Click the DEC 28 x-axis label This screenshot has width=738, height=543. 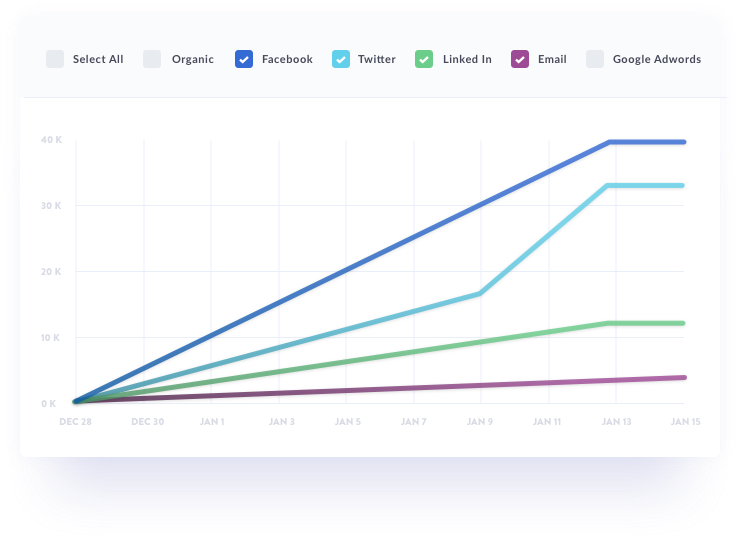click(x=76, y=422)
